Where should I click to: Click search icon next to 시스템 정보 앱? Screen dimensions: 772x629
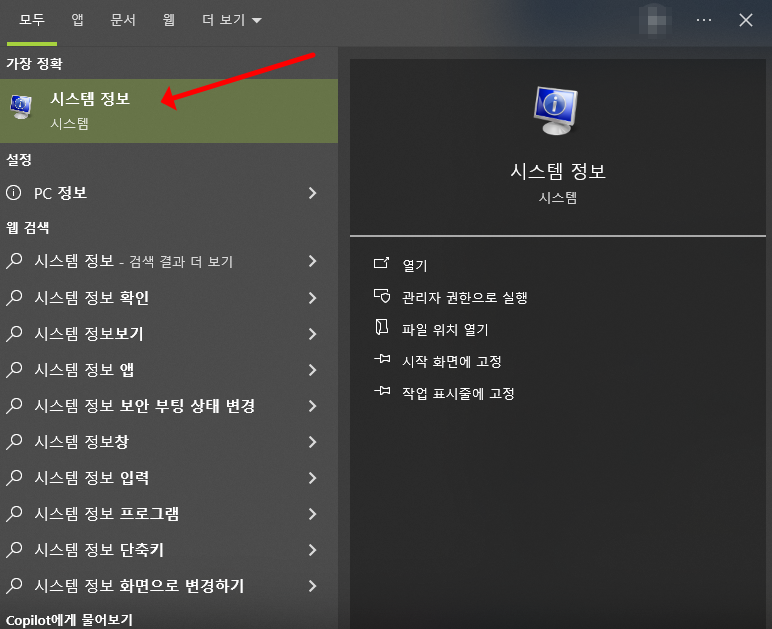pyautogui.click(x=14, y=369)
